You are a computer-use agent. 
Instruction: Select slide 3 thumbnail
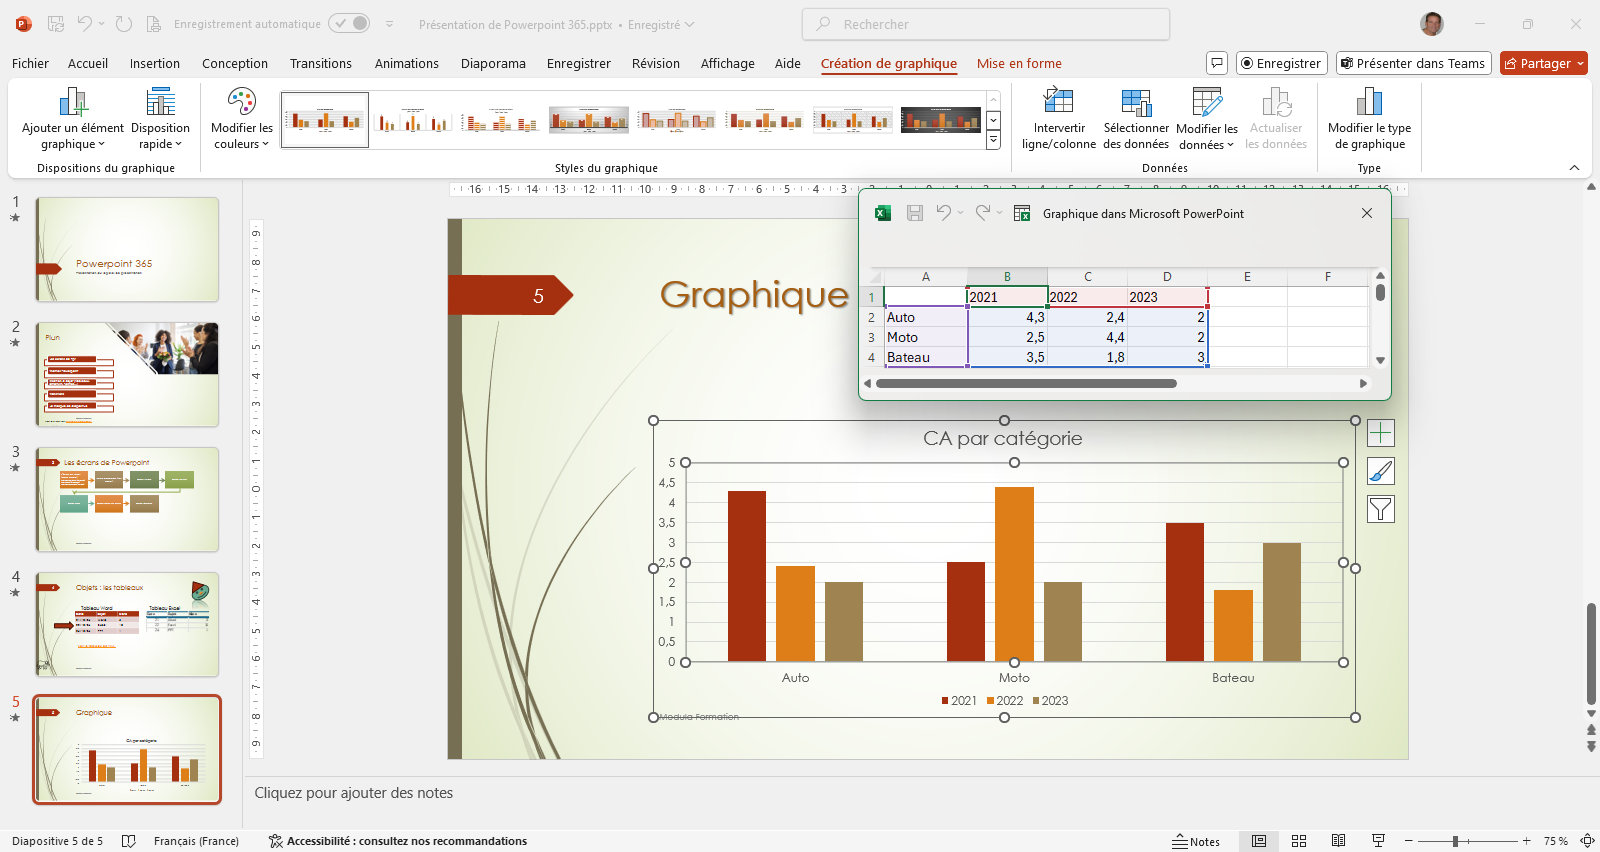(127, 499)
